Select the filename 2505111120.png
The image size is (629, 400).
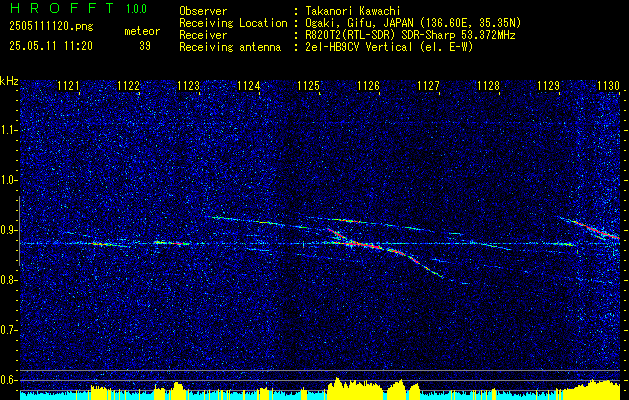point(51,27)
